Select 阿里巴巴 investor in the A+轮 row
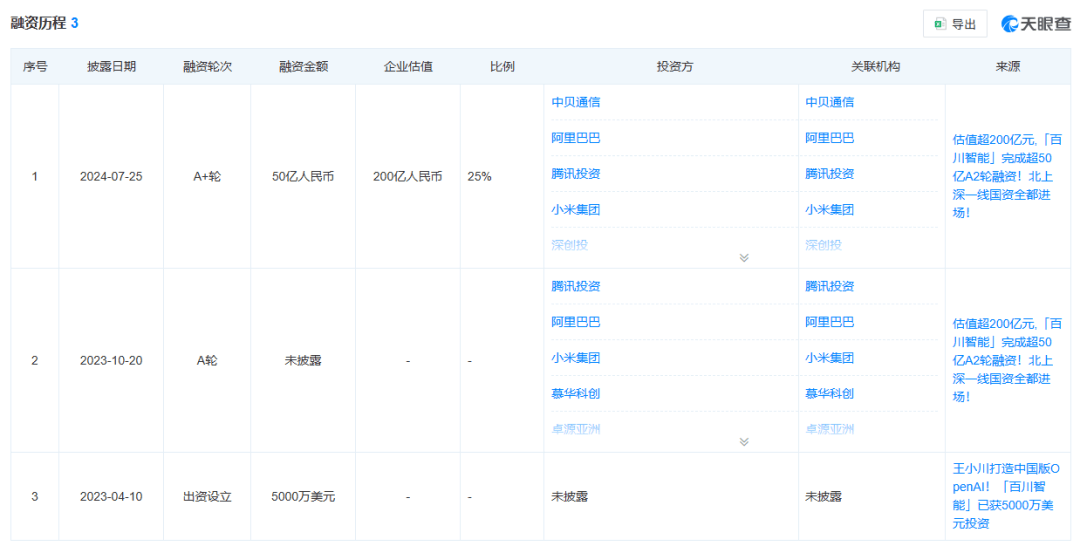 576,138
